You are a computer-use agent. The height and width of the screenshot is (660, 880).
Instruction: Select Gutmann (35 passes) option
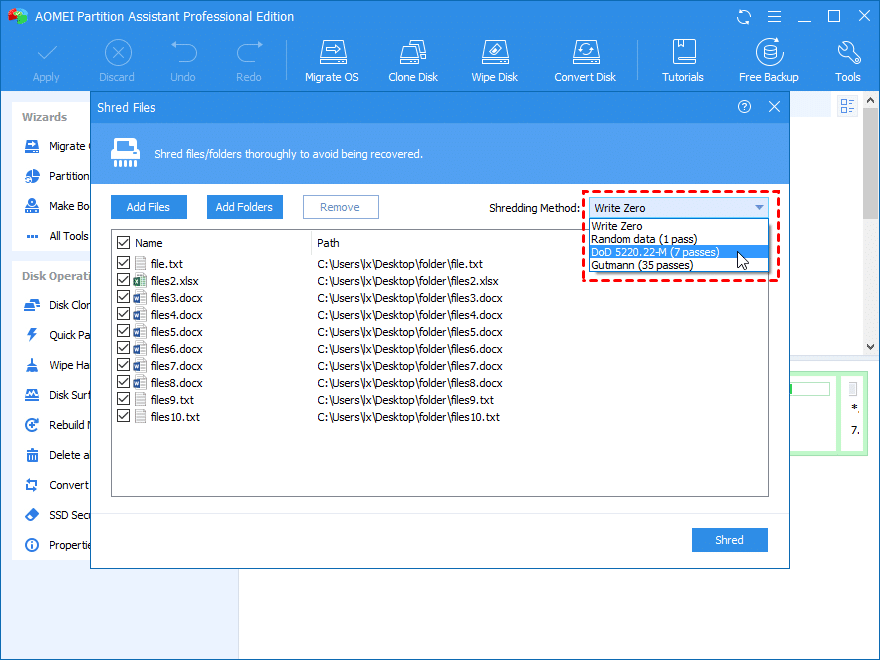(x=679, y=265)
